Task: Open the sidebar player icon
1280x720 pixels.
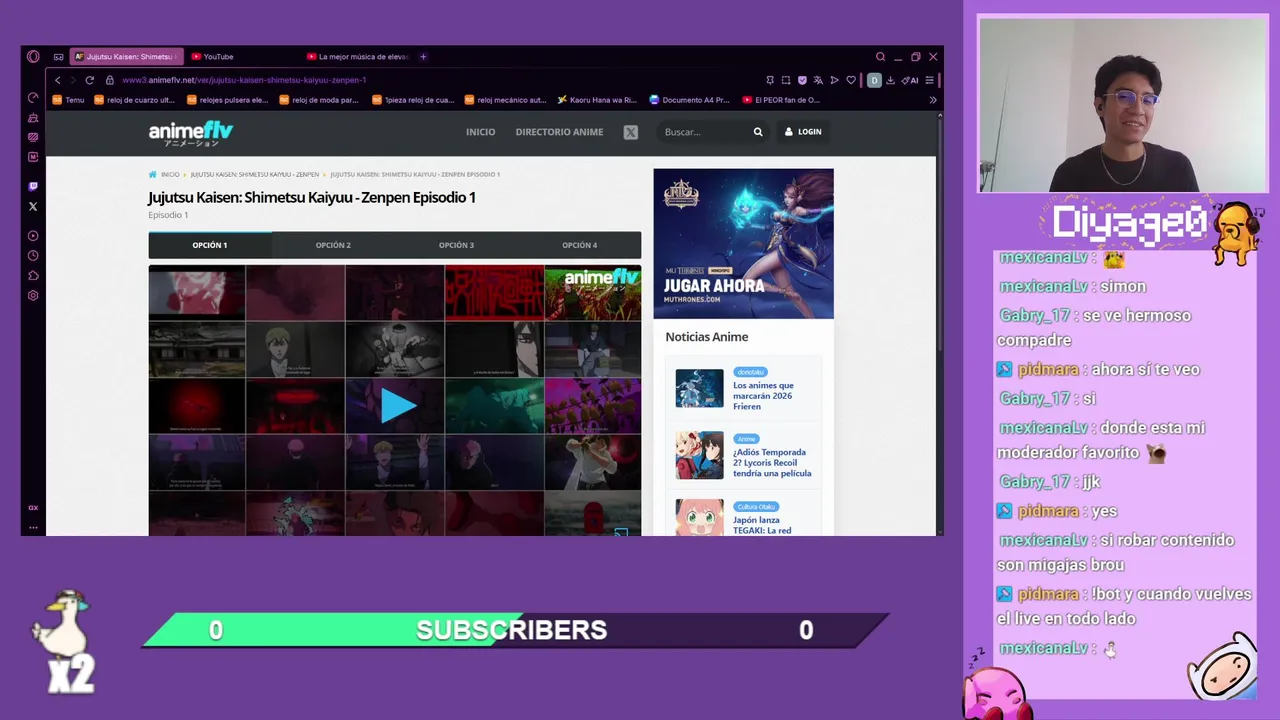Action: [33, 236]
